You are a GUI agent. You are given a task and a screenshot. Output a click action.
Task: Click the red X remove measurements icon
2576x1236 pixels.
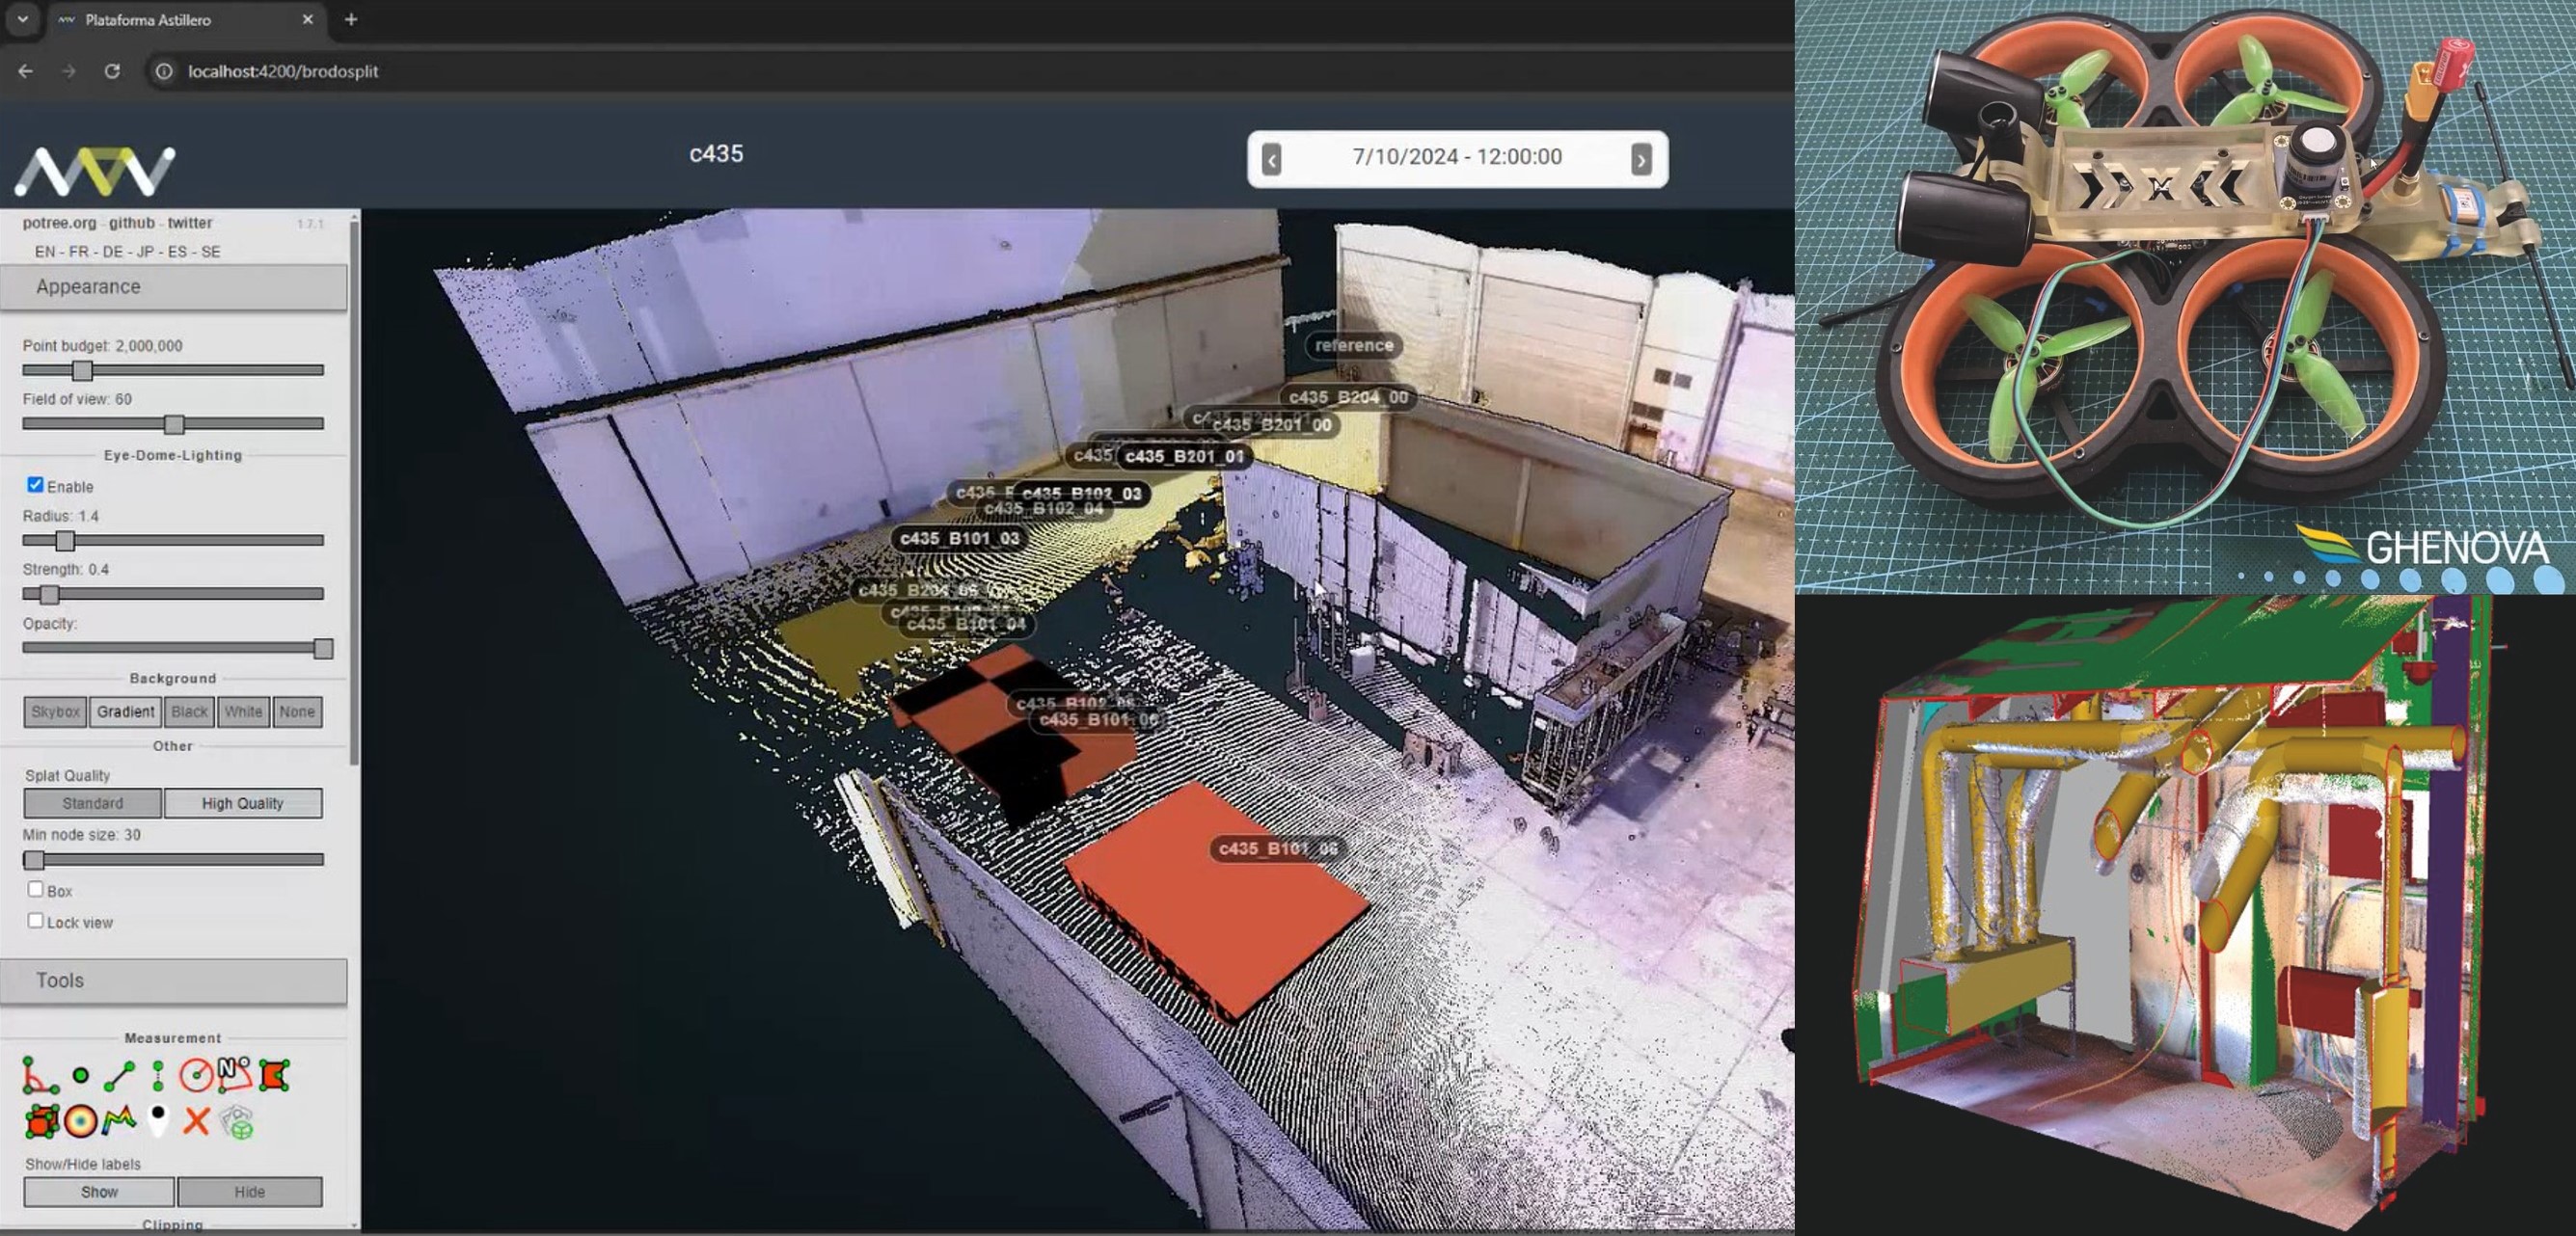(196, 1122)
